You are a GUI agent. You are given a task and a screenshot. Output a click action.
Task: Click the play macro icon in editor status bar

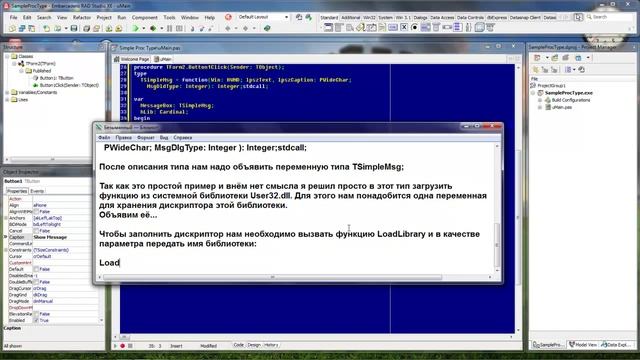115,346
